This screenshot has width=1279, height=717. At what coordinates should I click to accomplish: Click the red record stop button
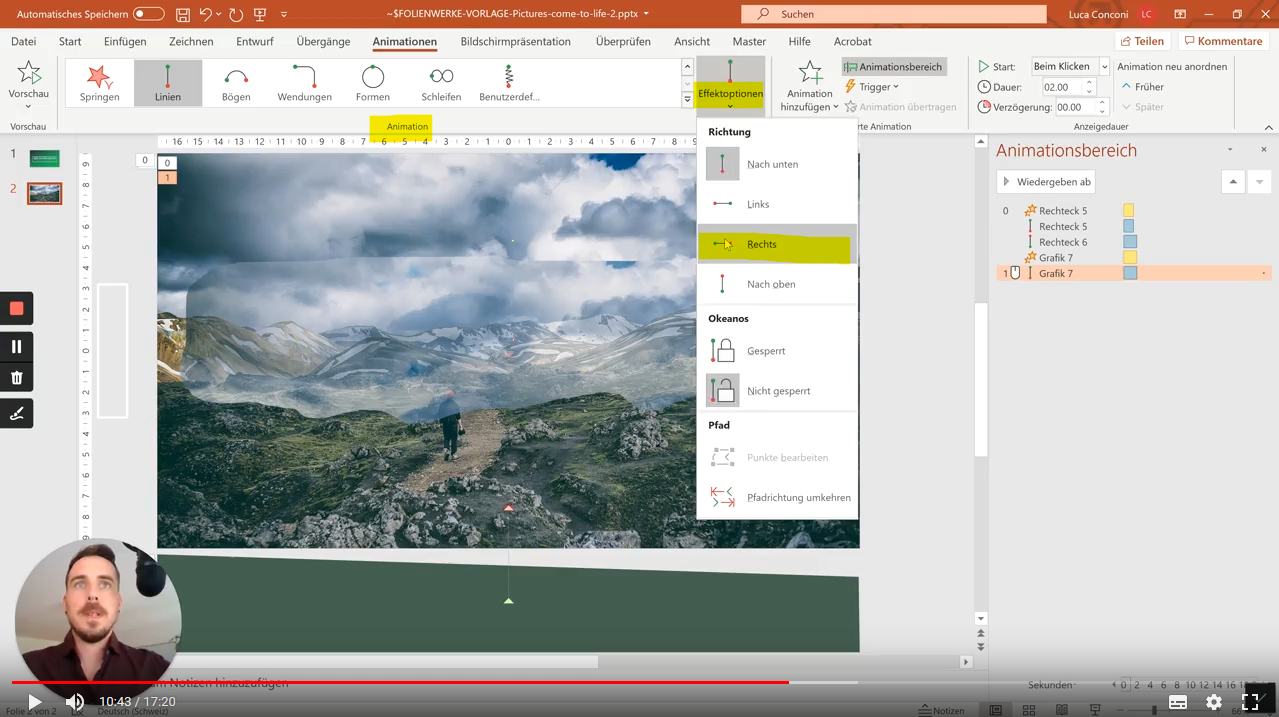click(17, 308)
